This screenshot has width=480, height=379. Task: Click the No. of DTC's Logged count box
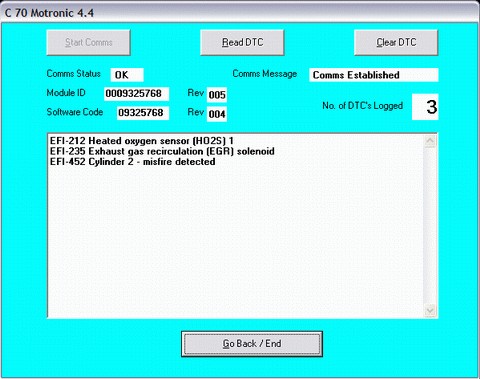point(425,107)
